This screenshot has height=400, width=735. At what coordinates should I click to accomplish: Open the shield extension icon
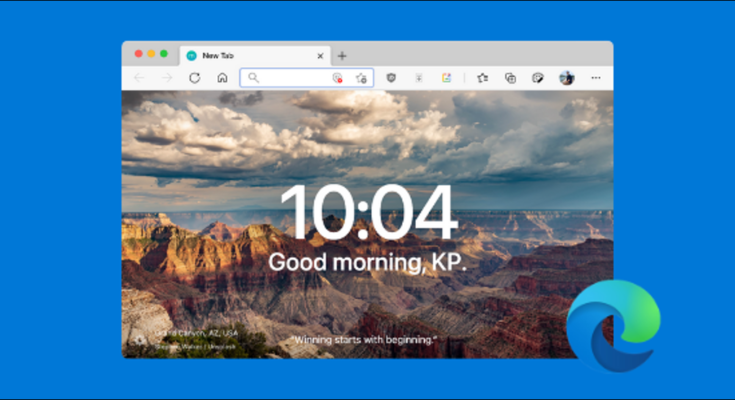click(391, 77)
